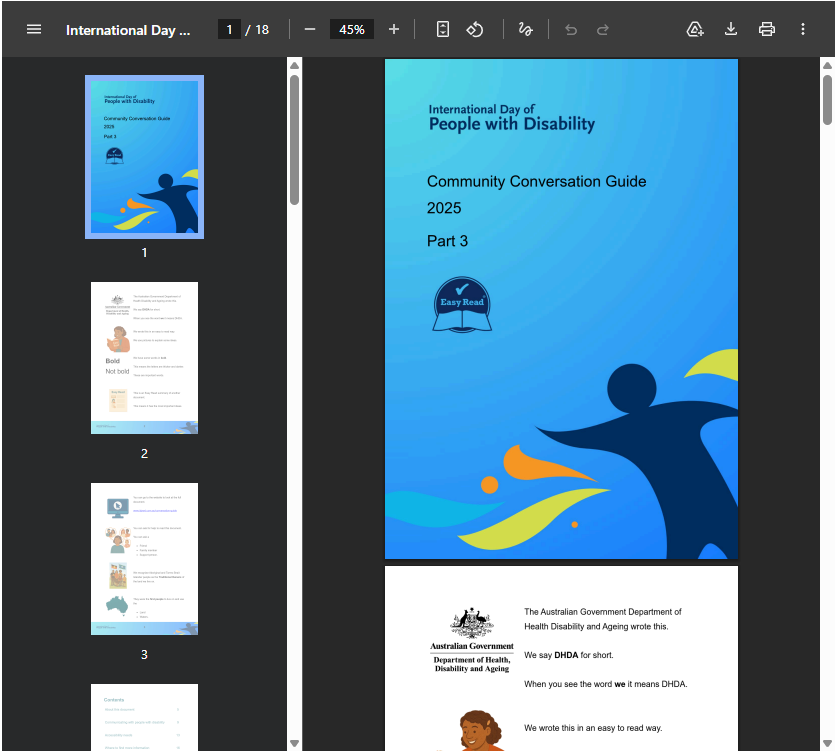The height and width of the screenshot is (751, 835).
Task: Save the PDF to Google Drive
Action: coord(695,29)
